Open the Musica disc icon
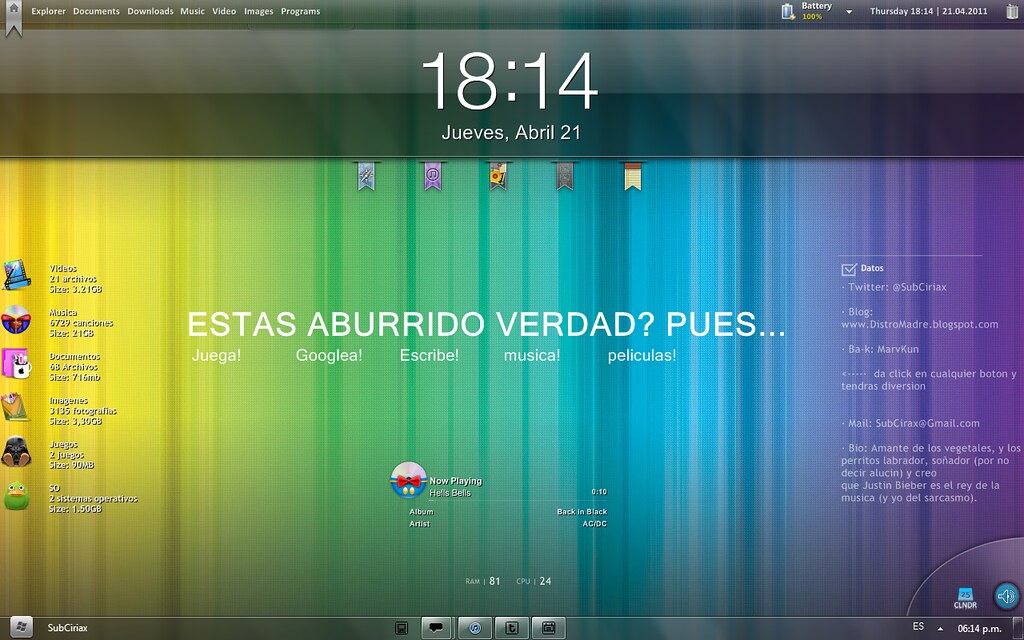The height and width of the screenshot is (640, 1024). pos(16,320)
